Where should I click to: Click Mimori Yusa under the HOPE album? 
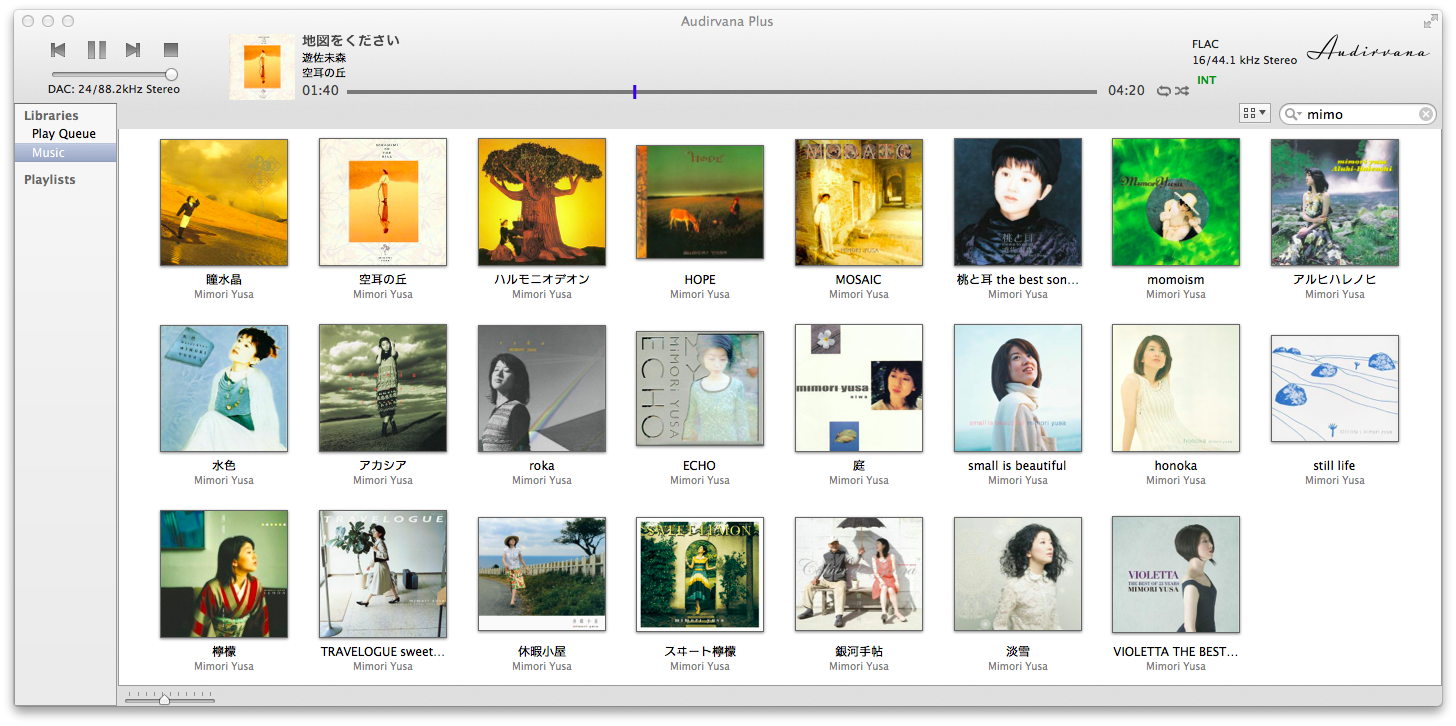(700, 295)
